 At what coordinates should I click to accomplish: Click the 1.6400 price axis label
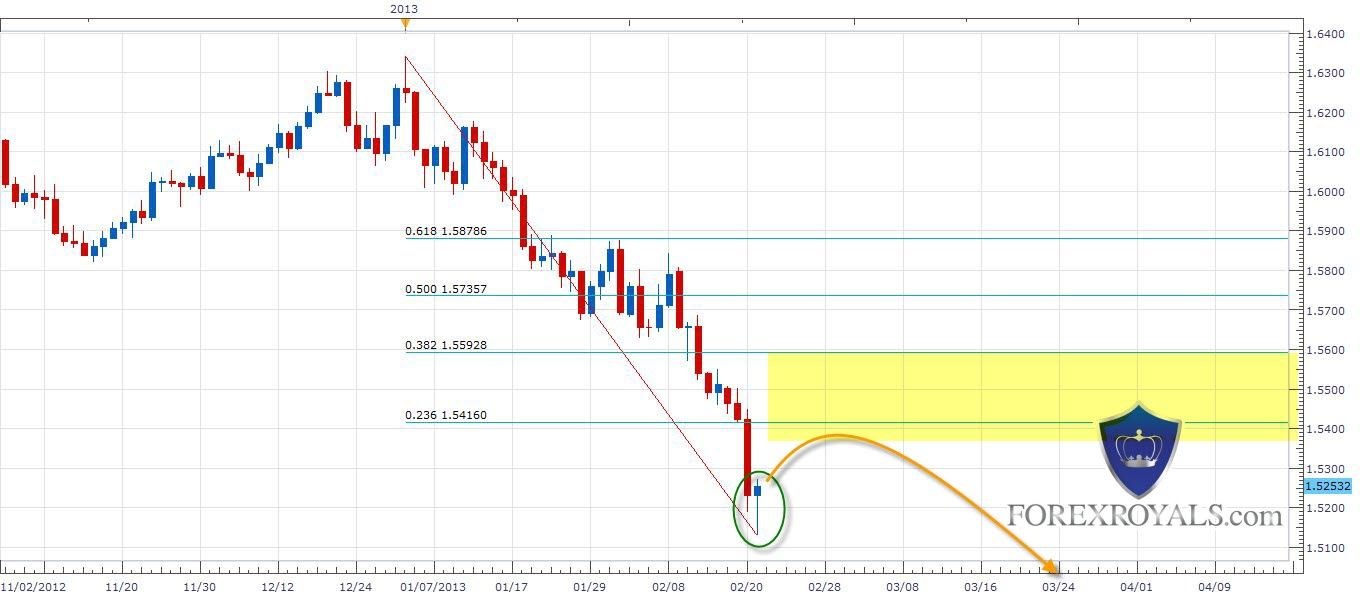coord(1326,34)
